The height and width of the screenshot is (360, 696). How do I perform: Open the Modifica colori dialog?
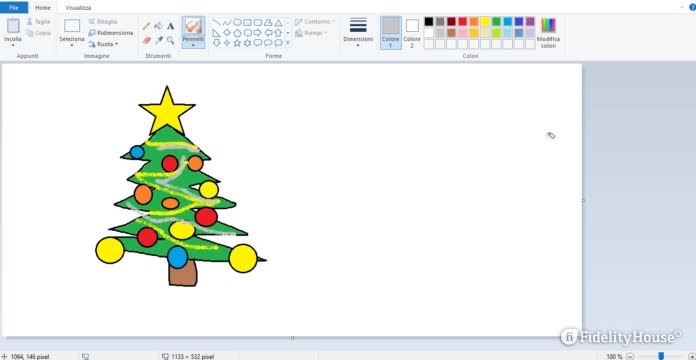[548, 33]
